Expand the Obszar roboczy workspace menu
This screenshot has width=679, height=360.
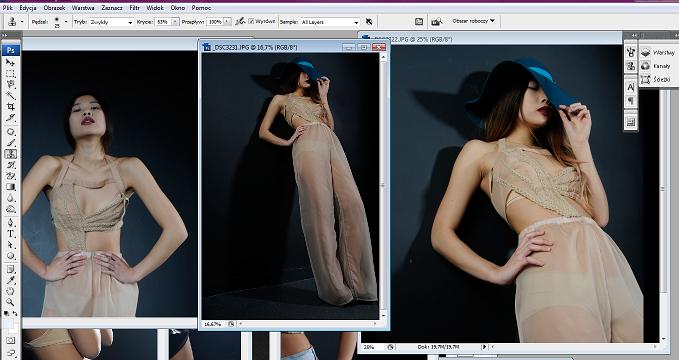pos(473,21)
